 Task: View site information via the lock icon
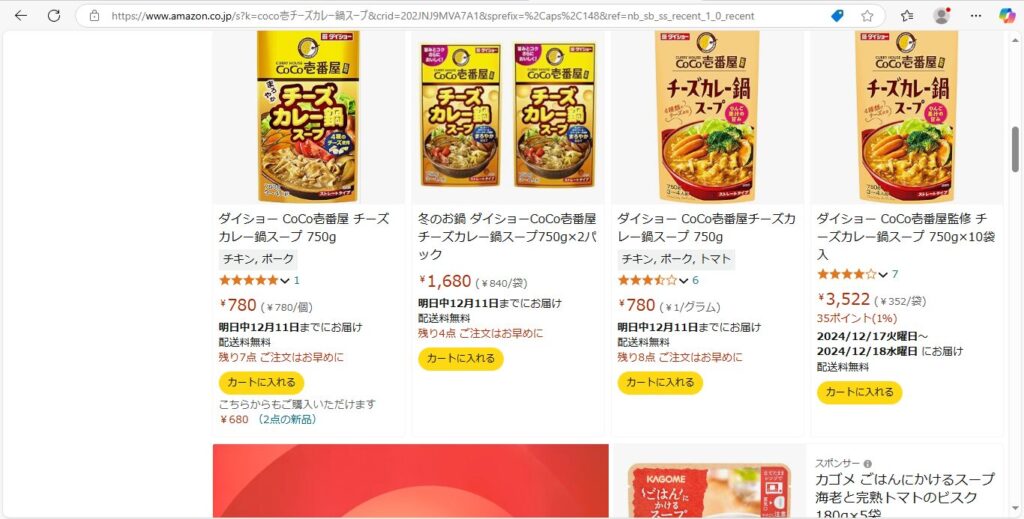94,16
